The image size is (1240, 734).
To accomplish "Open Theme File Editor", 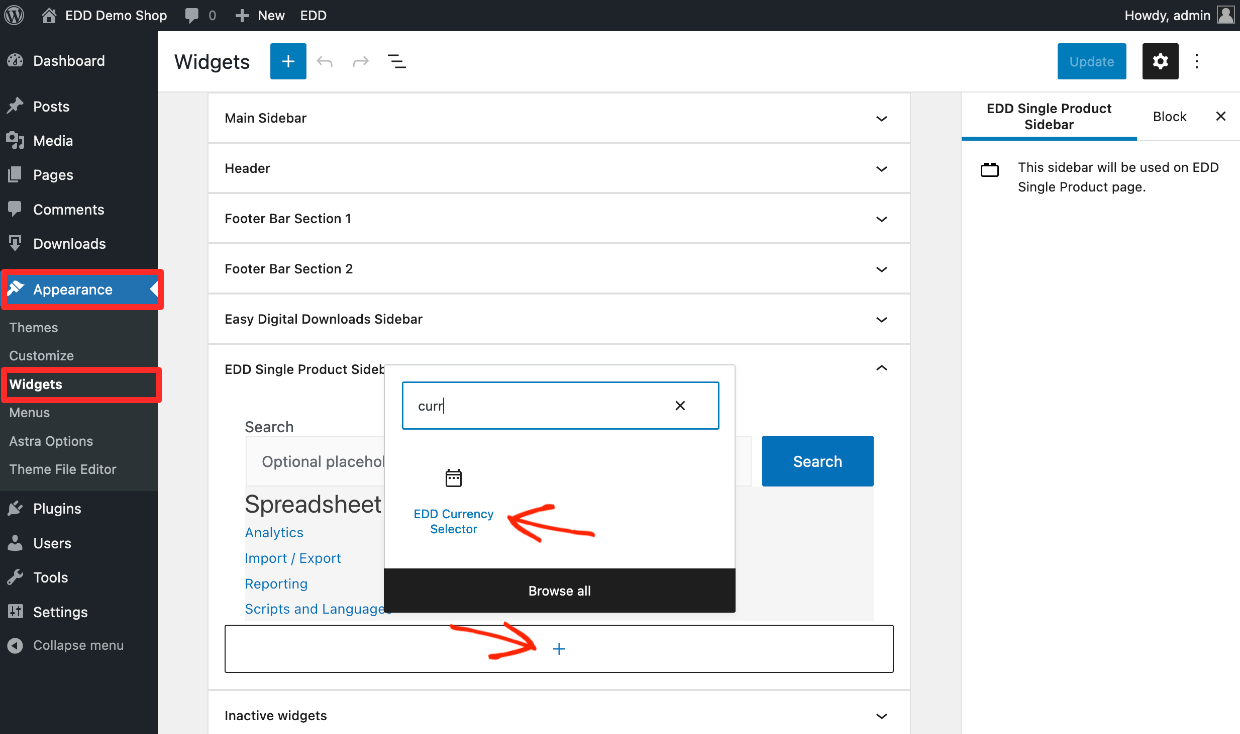I will click(x=63, y=469).
